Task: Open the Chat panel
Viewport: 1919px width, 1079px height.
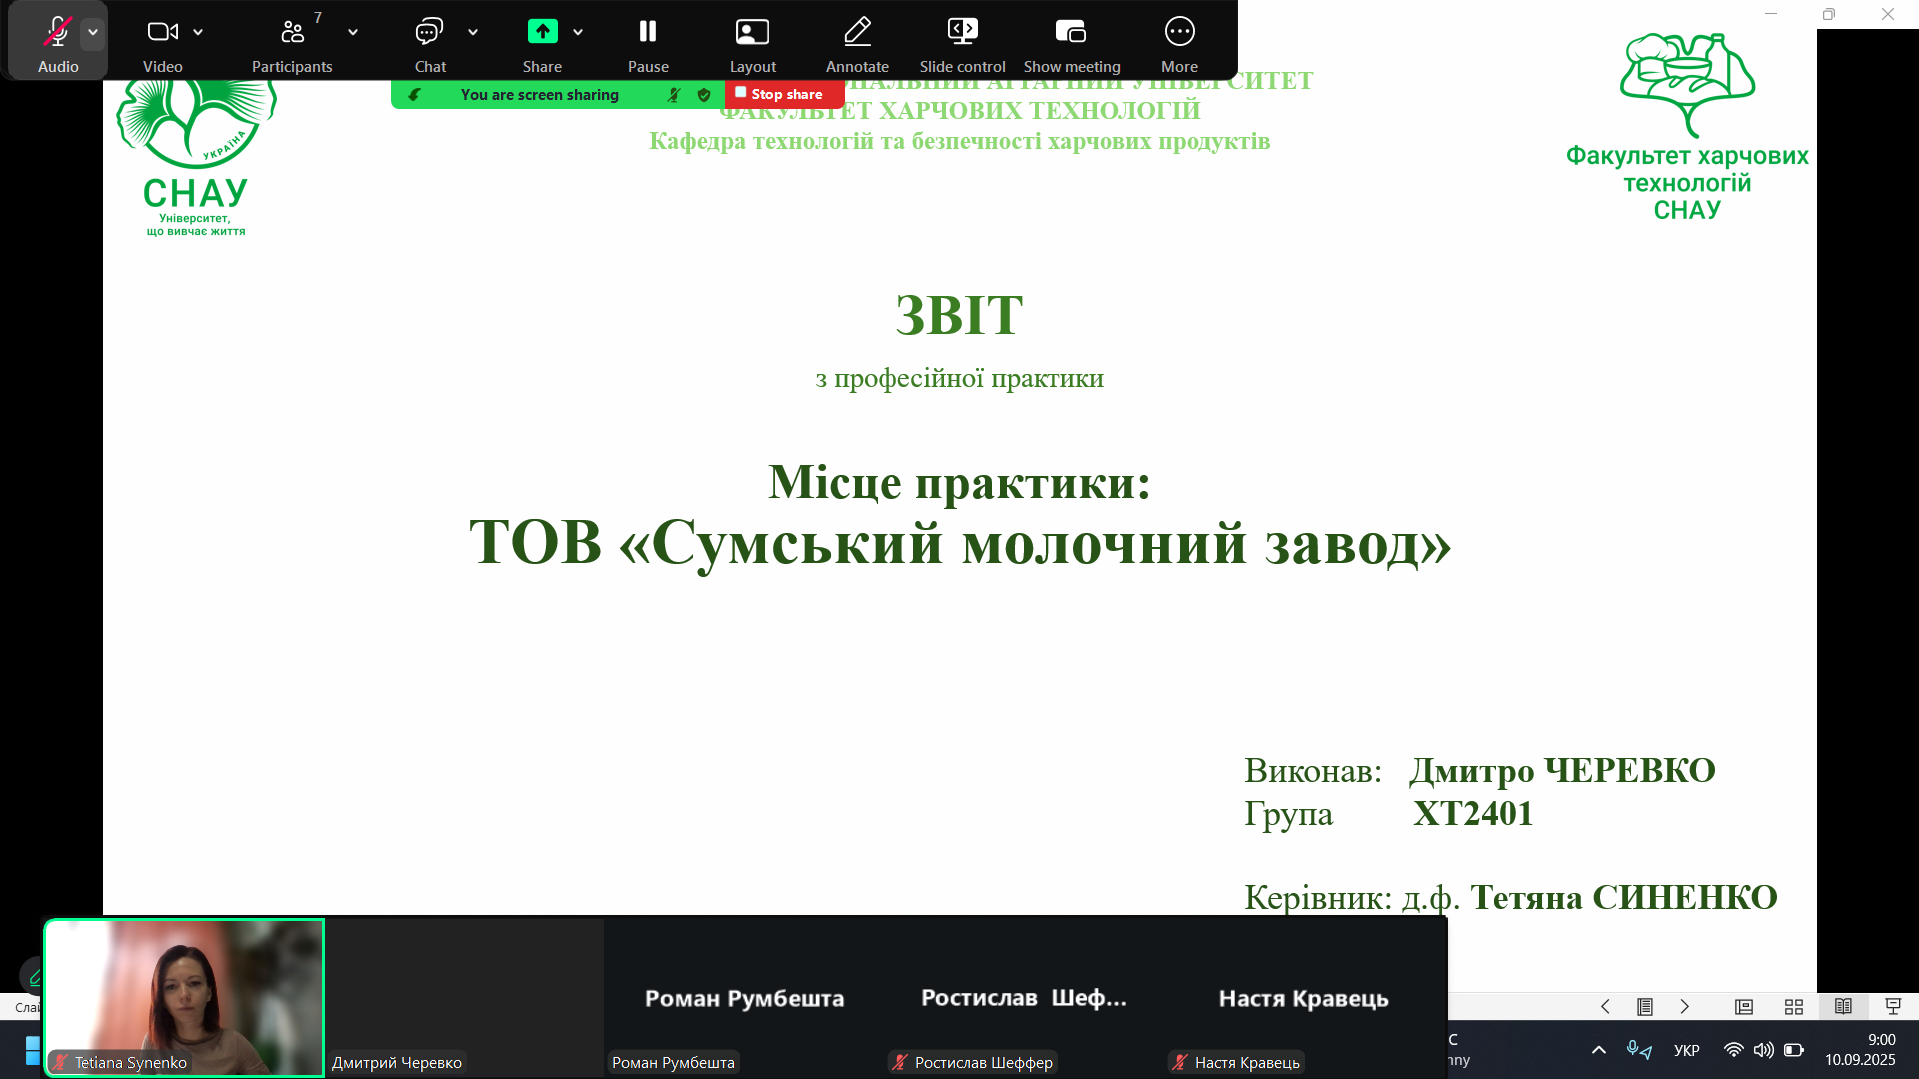Action: (430, 42)
